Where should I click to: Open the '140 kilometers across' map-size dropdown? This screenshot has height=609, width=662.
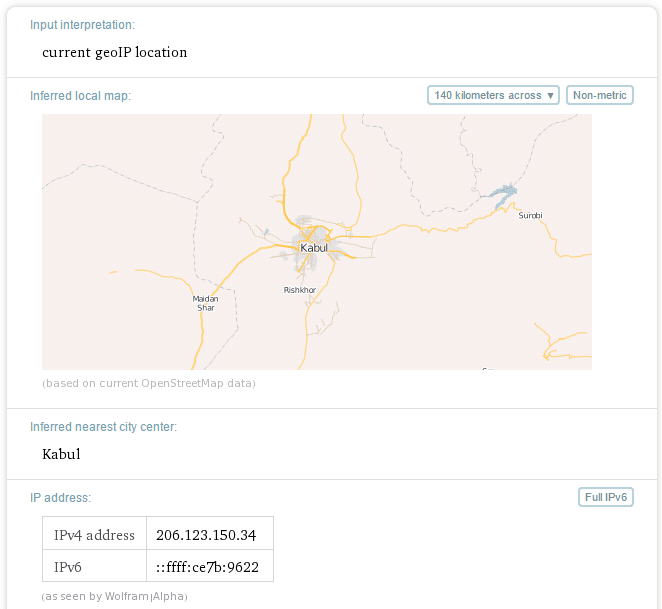(487, 96)
